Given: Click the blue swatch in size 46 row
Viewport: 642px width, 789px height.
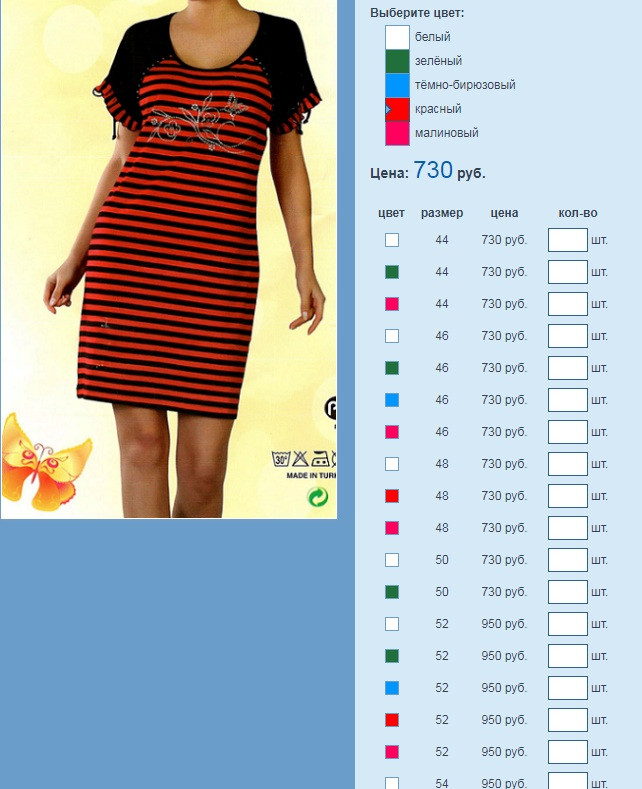Looking at the screenshot, I should tap(392, 400).
